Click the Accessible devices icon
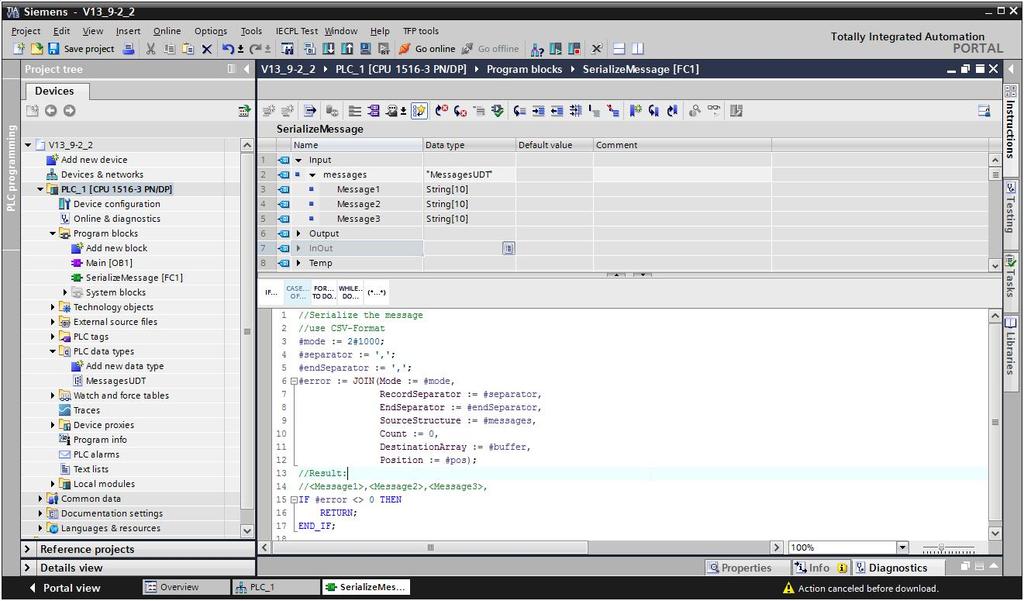Image resolution: width=1024 pixels, height=601 pixels. point(537,49)
